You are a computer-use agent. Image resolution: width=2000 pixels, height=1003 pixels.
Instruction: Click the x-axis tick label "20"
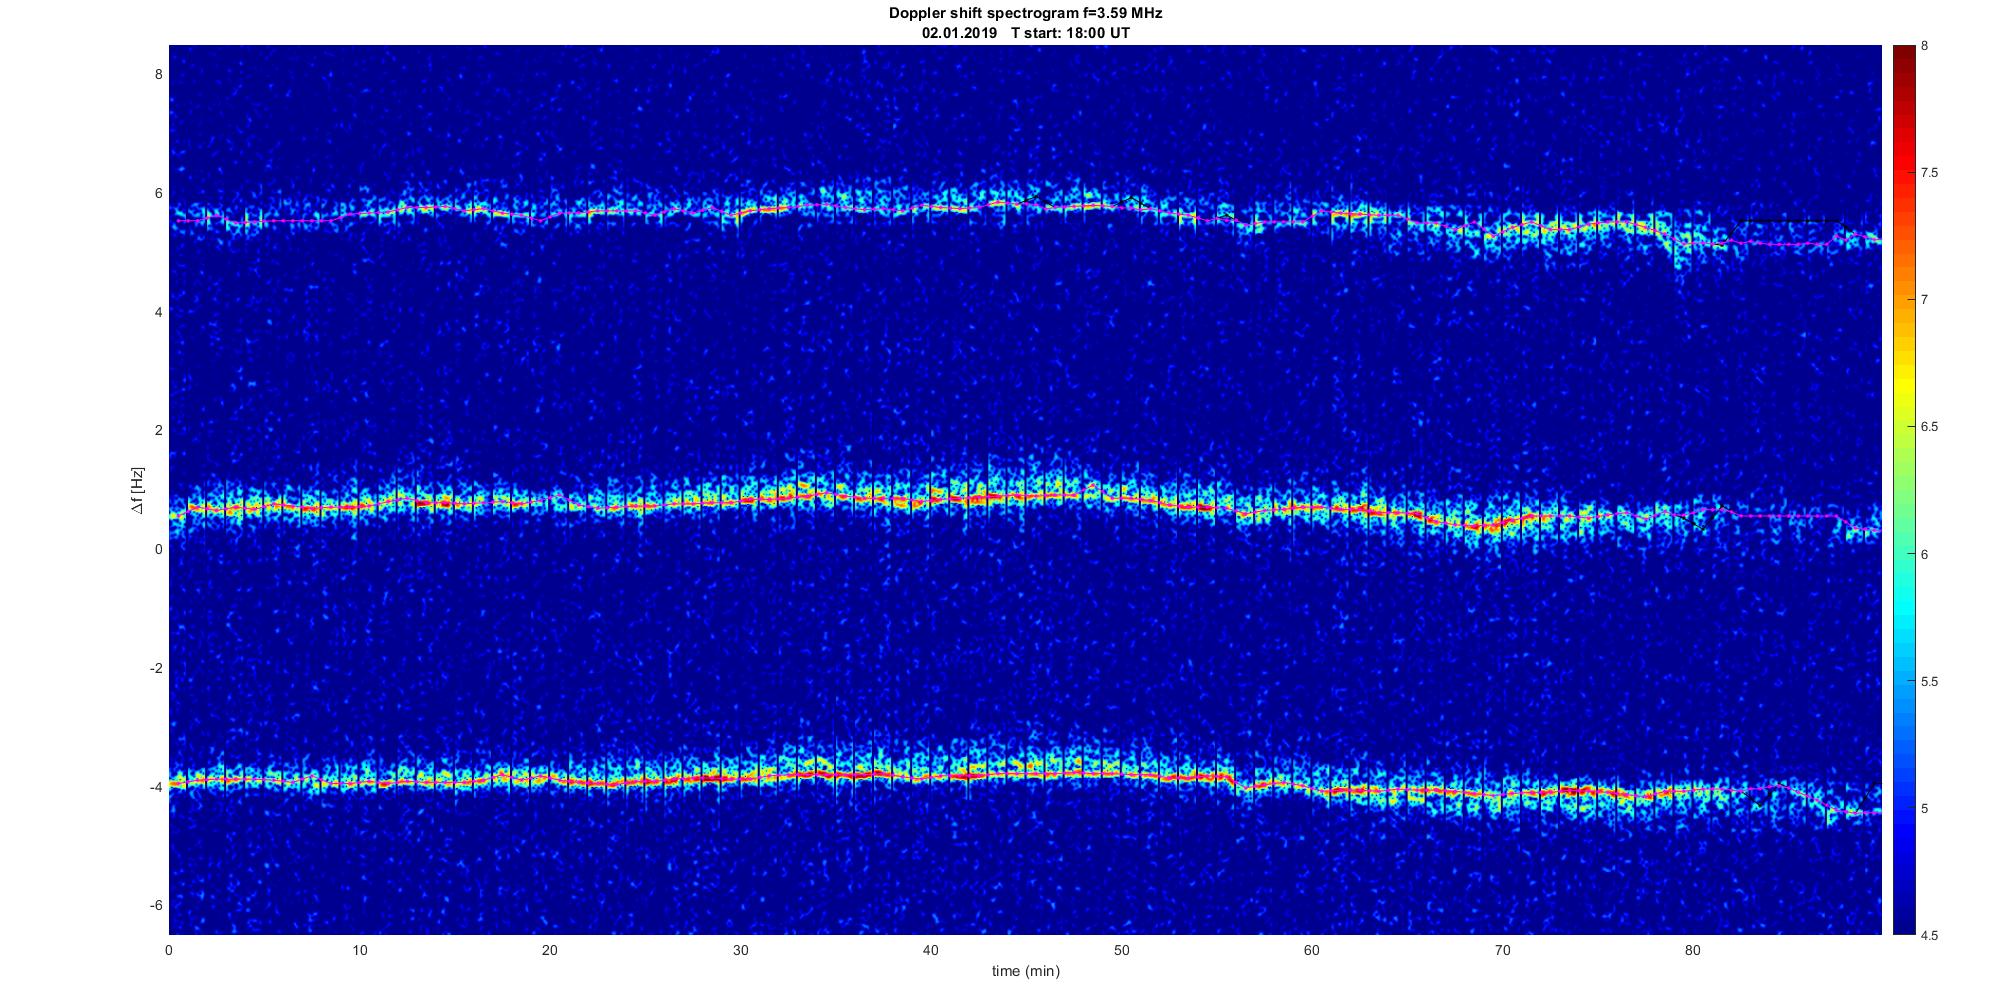[x=550, y=950]
